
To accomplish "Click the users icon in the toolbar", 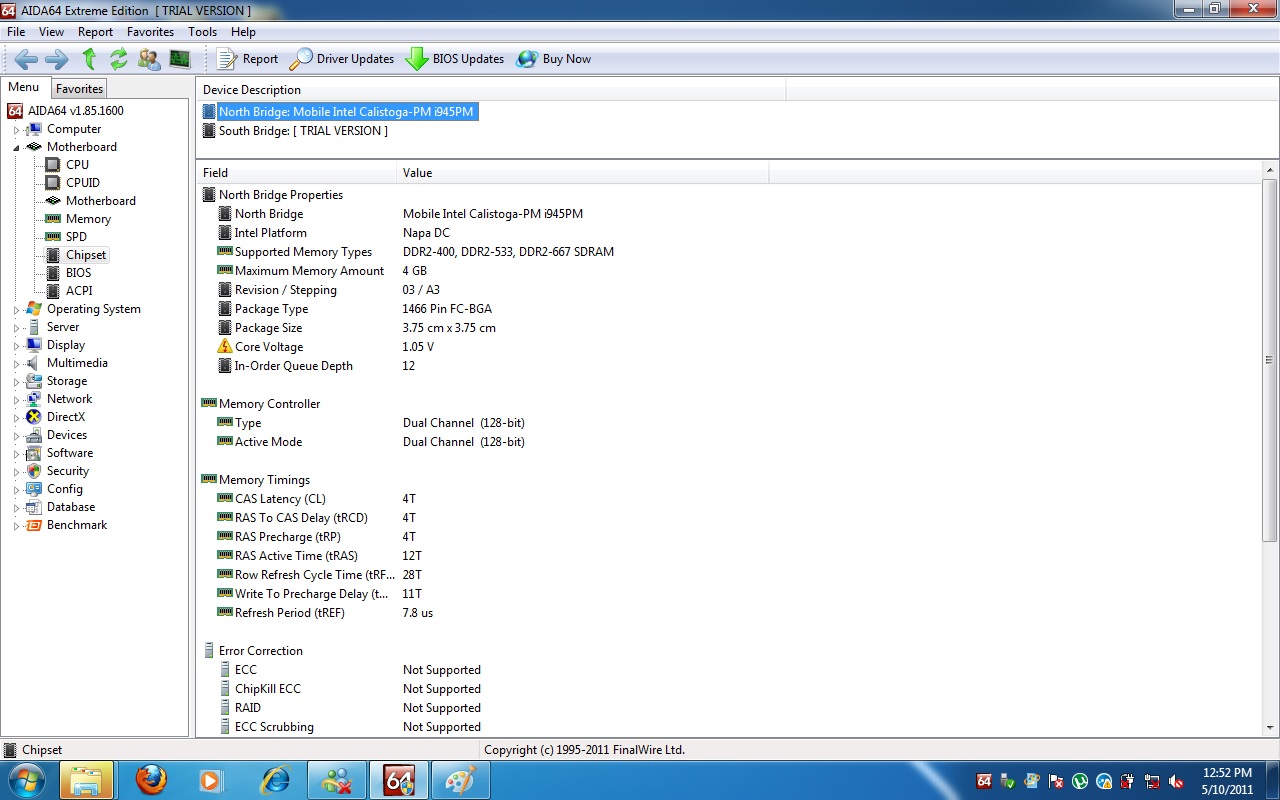I will coord(149,59).
